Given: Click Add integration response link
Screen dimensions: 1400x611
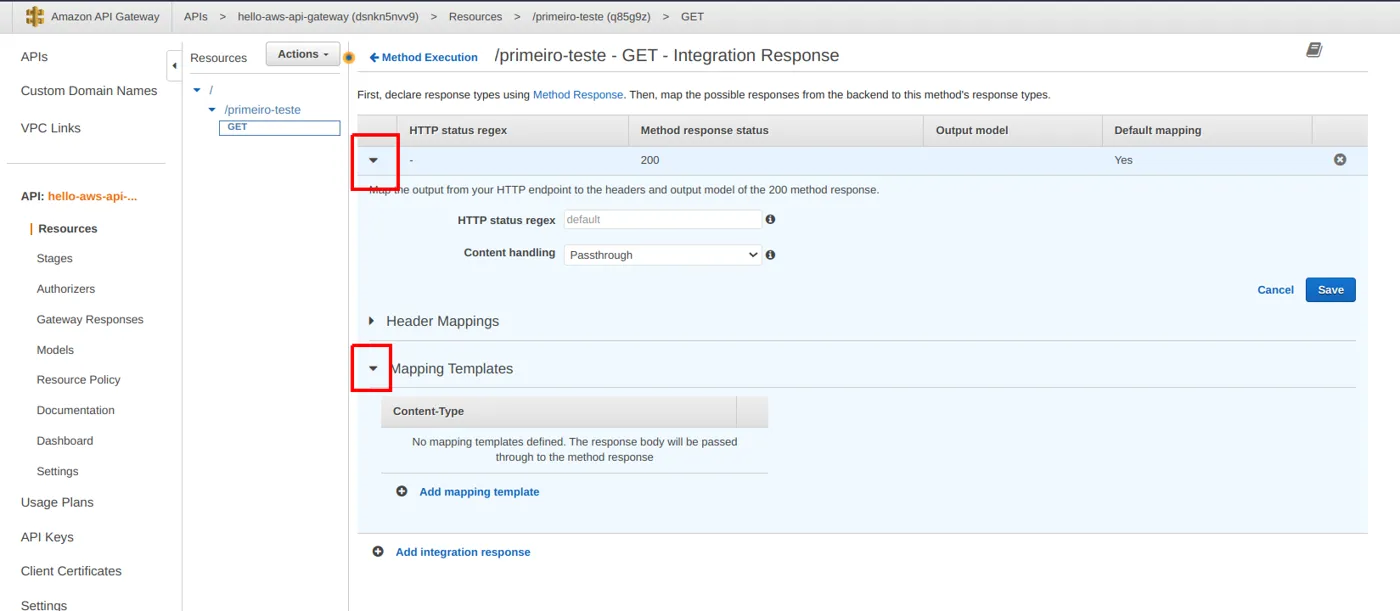Looking at the screenshot, I should coord(463,552).
